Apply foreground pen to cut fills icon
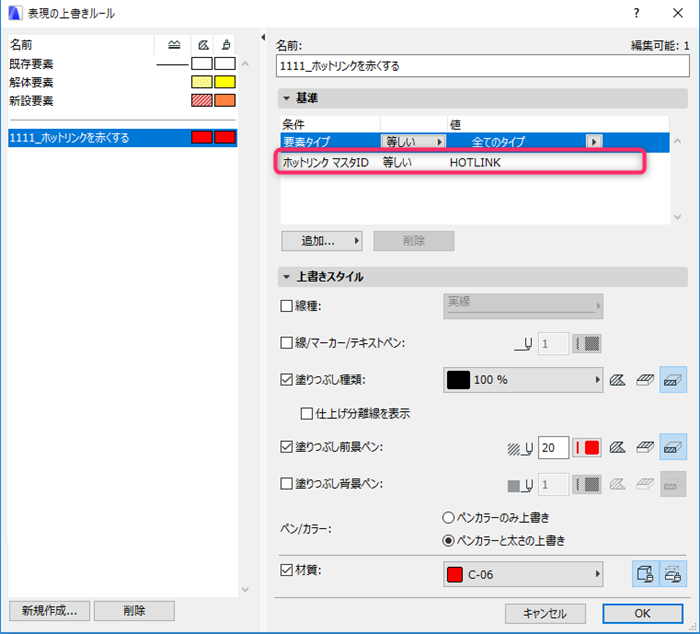 click(673, 447)
